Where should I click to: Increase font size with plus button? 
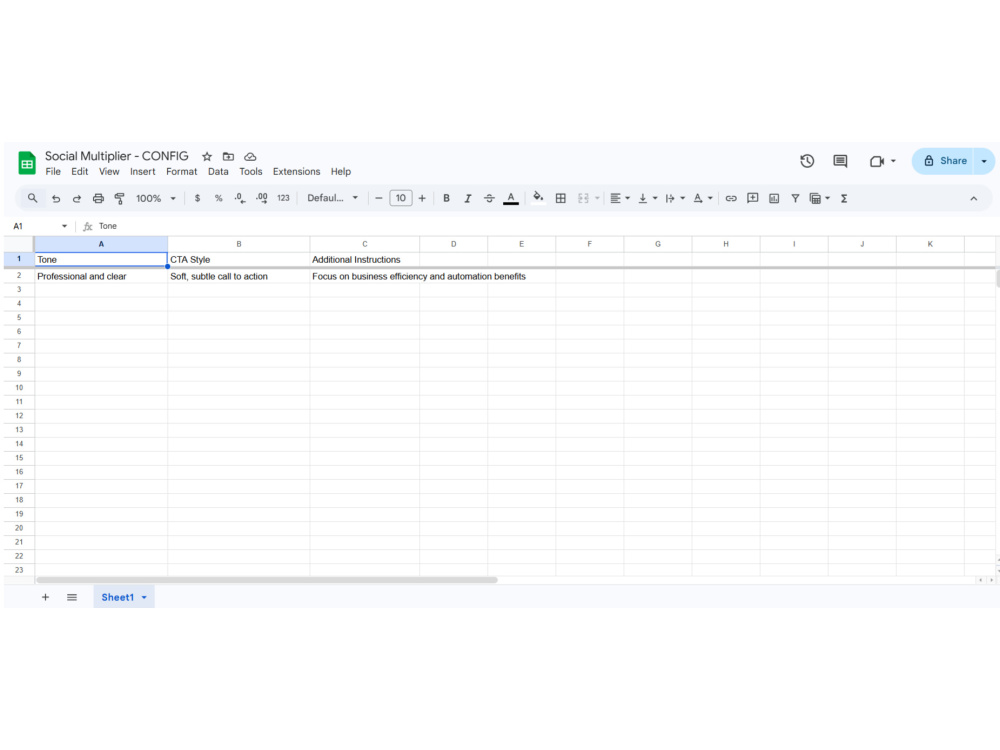point(422,198)
